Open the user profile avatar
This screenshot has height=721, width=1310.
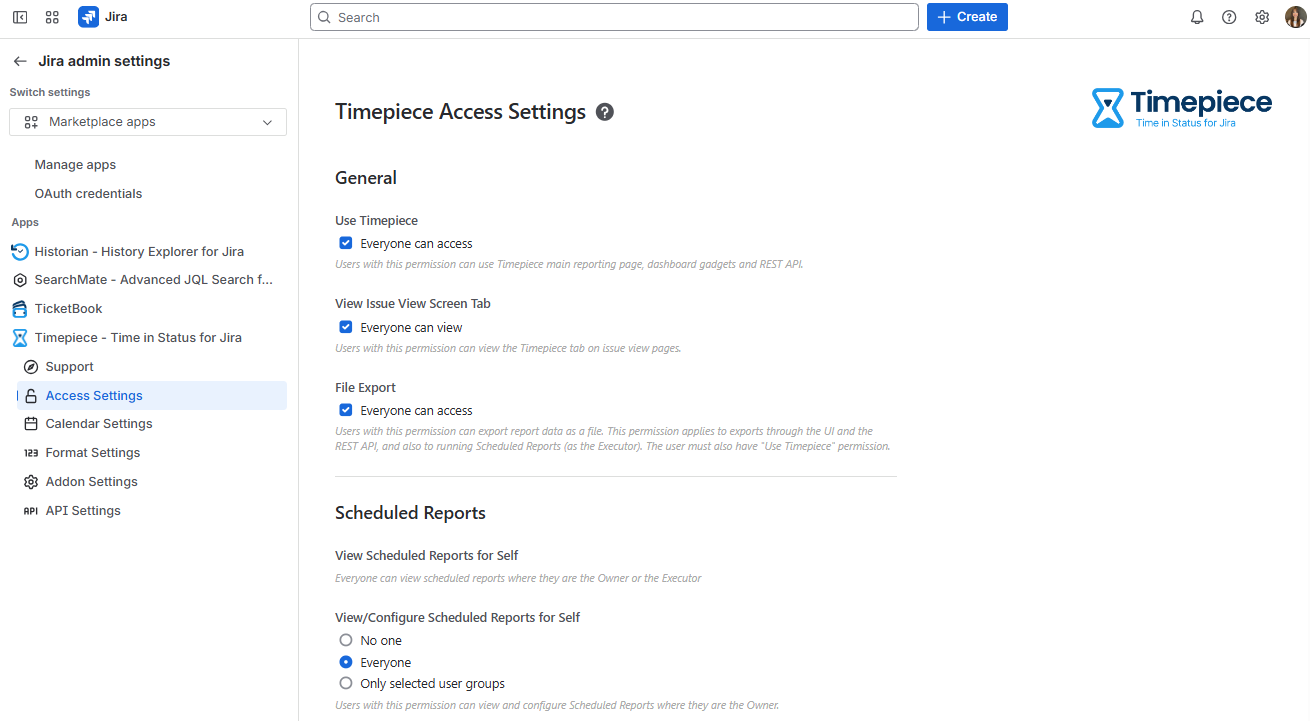click(1295, 17)
